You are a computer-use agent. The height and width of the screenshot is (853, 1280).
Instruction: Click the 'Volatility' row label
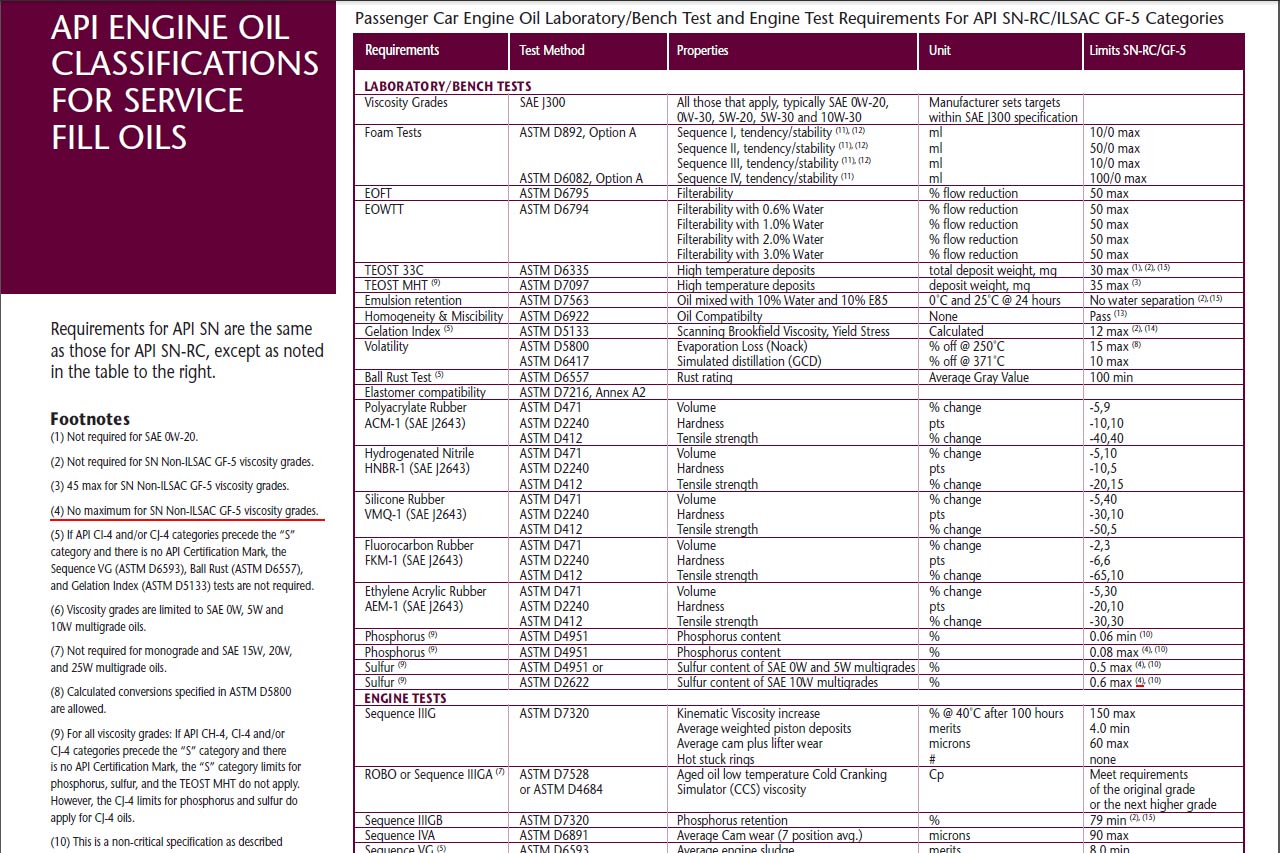[x=386, y=346]
